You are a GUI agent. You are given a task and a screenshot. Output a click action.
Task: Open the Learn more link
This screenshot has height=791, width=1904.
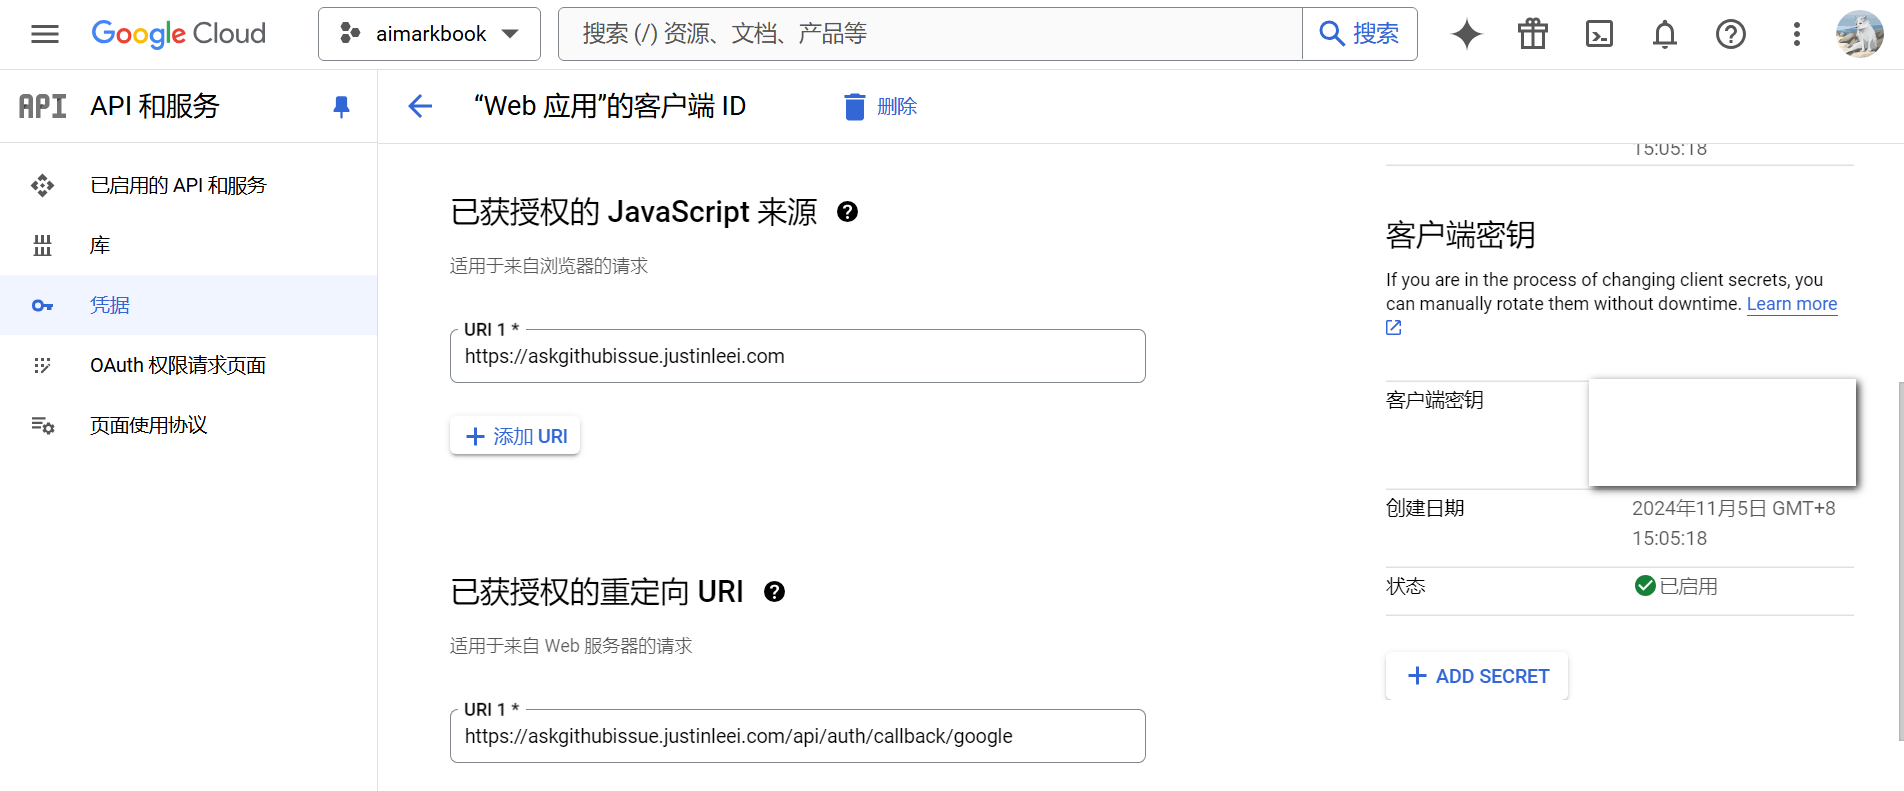tap(1791, 304)
